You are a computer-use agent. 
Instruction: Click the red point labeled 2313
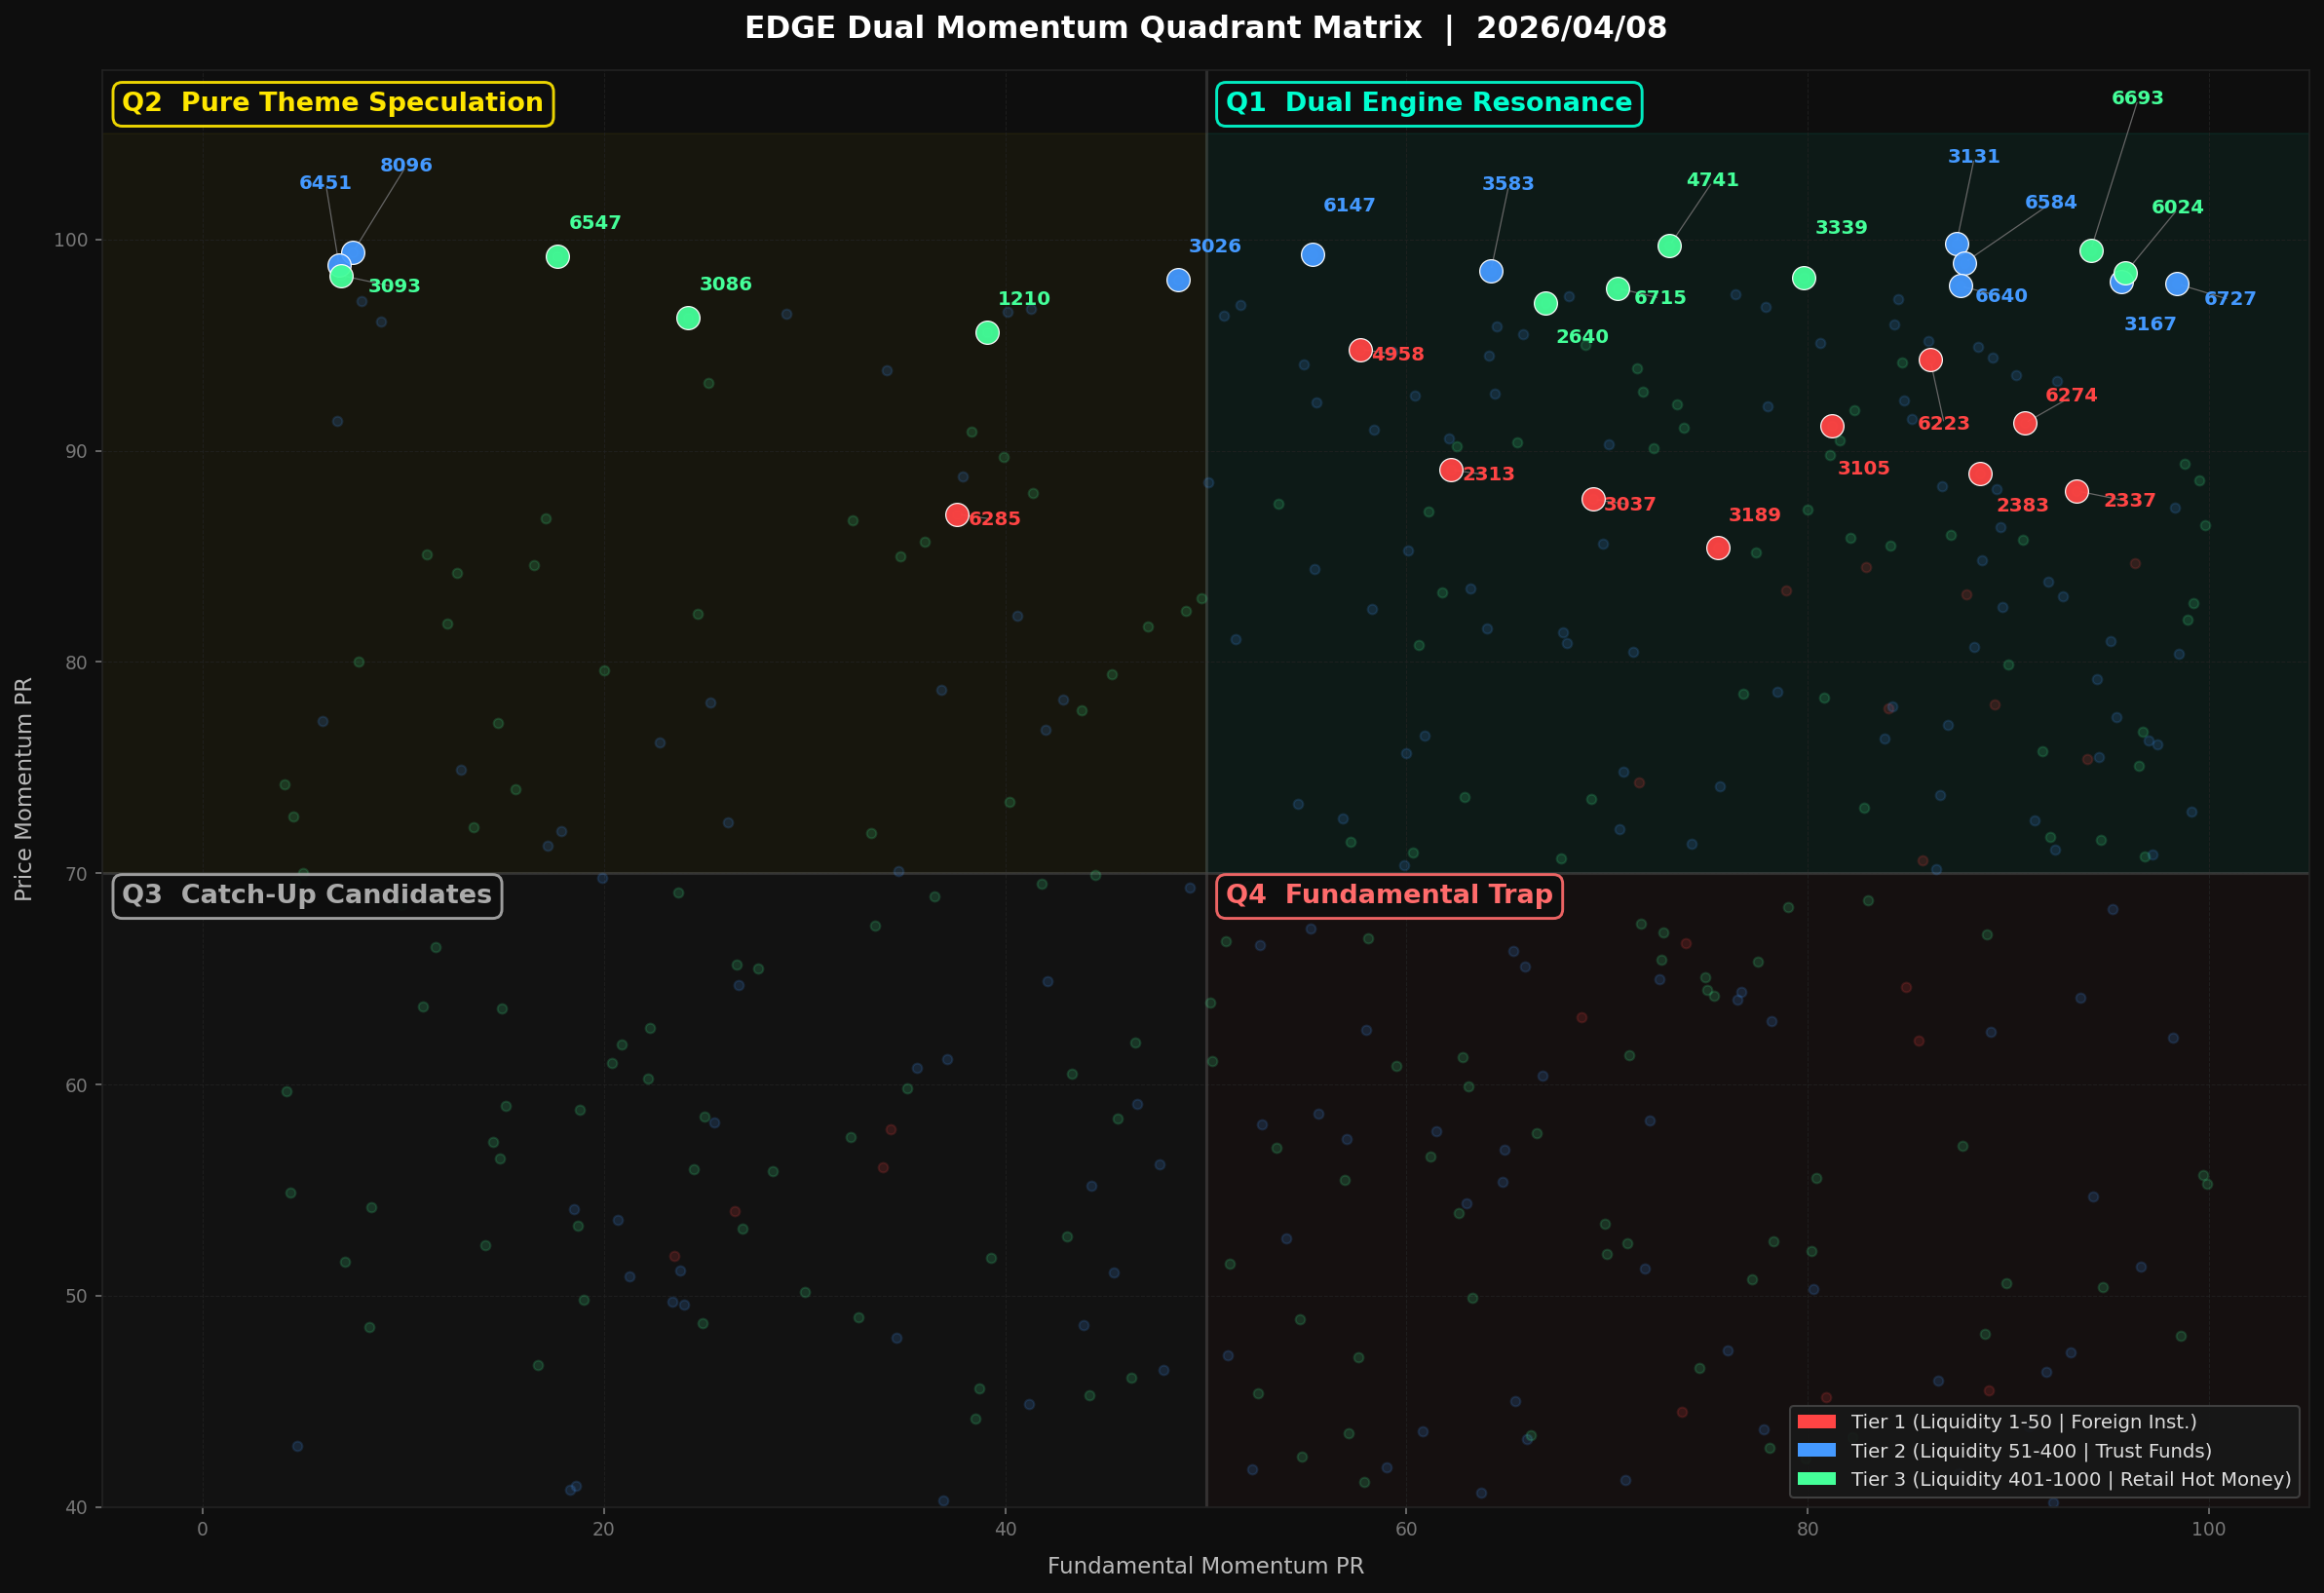1451,470
